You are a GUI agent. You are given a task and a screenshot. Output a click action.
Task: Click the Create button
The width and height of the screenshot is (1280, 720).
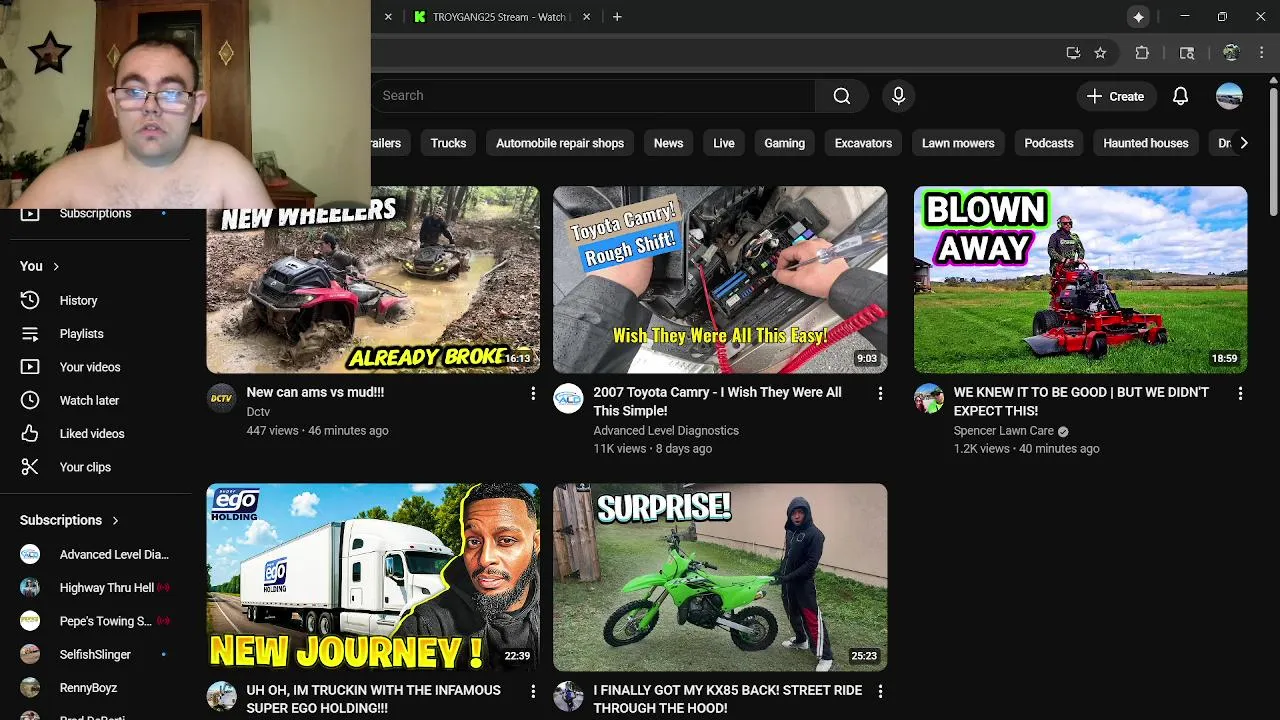pos(1115,96)
